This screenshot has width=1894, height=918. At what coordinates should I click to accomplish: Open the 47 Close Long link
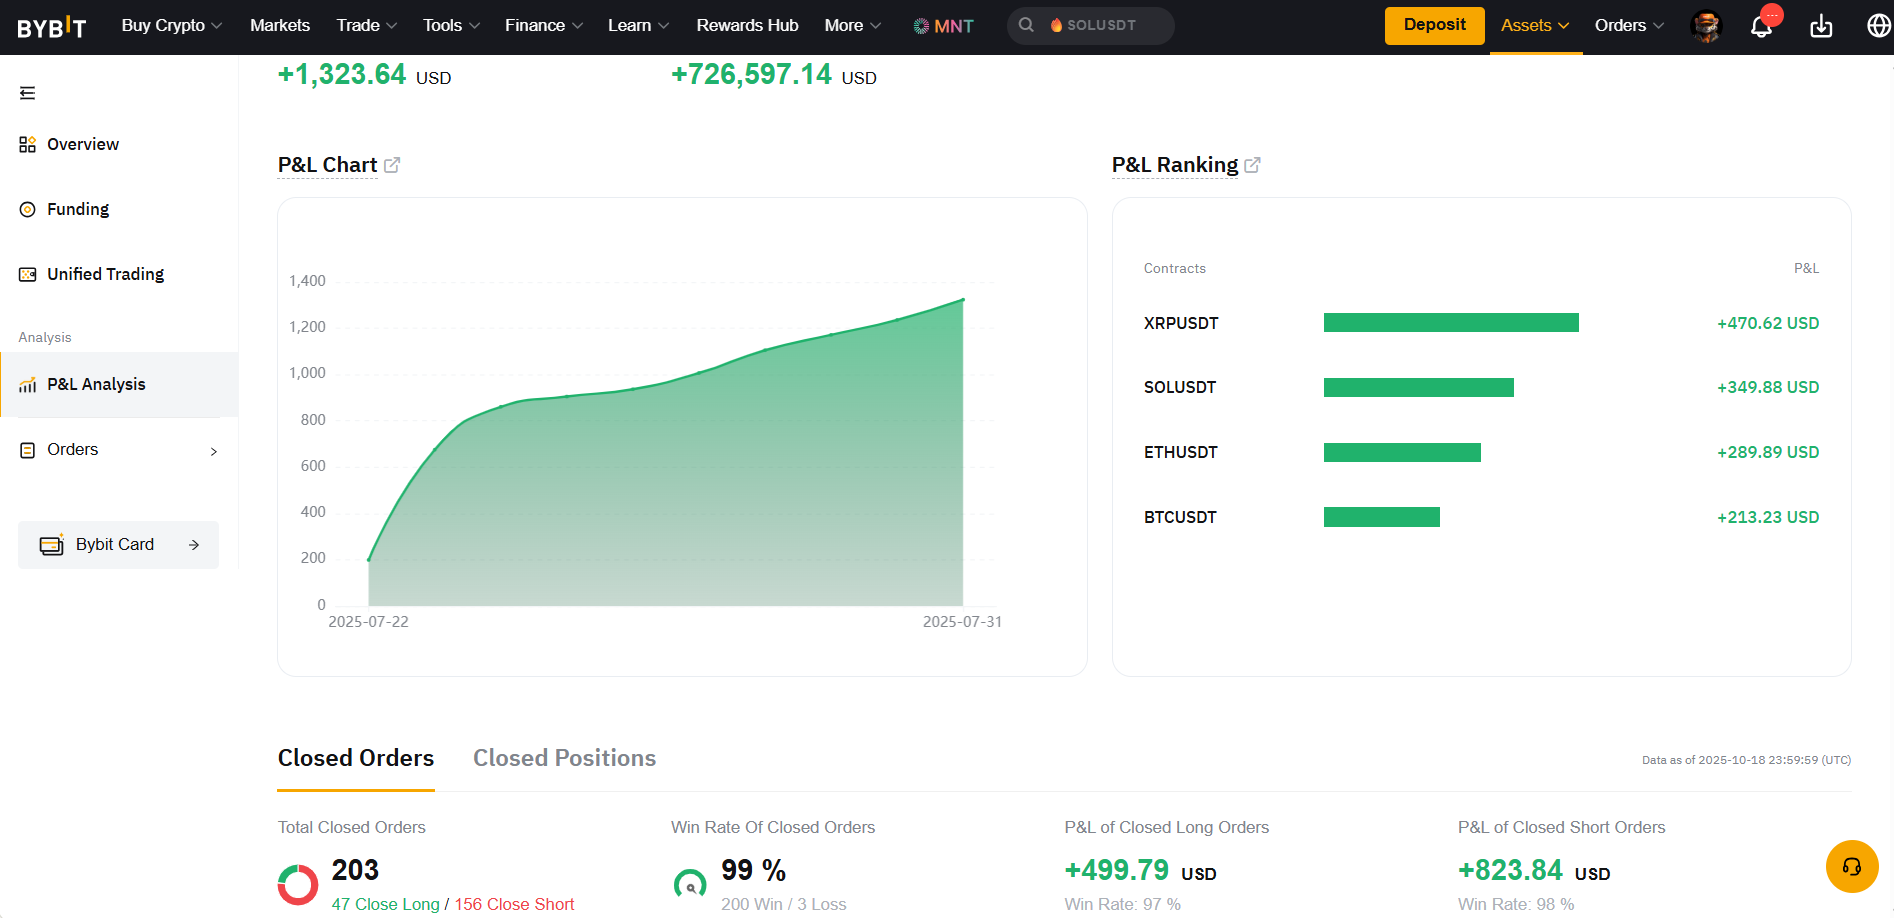[385, 903]
